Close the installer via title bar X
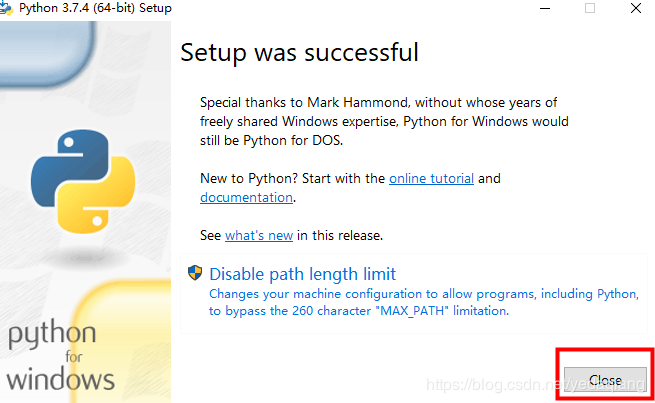655x403 pixels. point(636,8)
